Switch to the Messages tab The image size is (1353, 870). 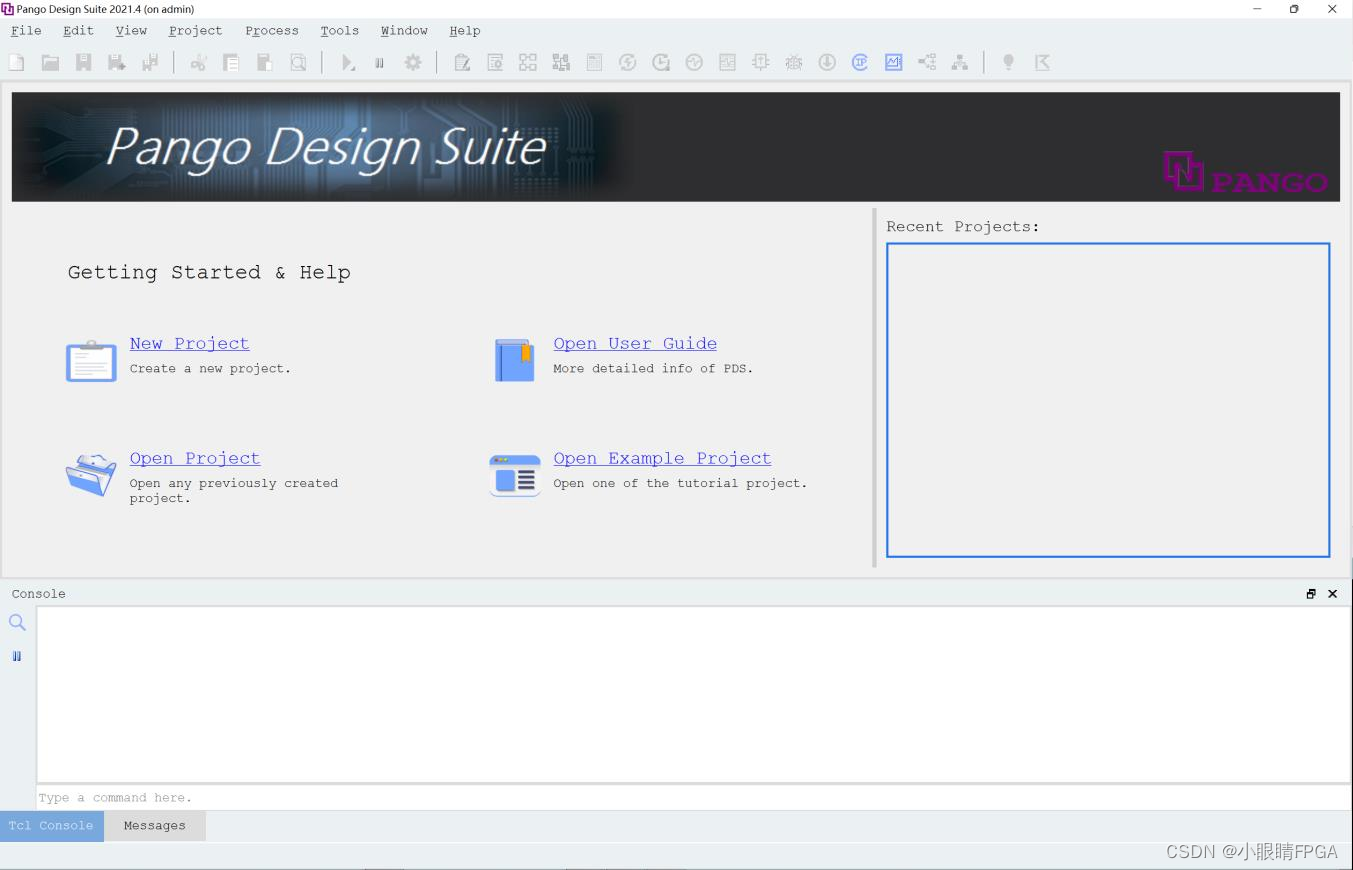pyautogui.click(x=155, y=826)
